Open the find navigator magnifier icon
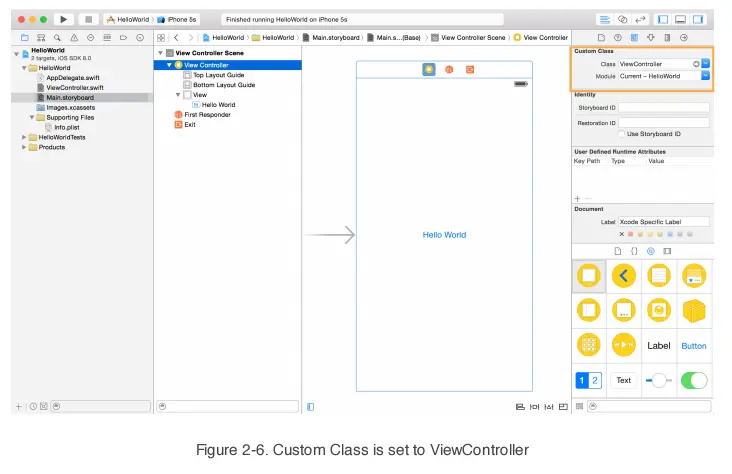This screenshot has height=474, width=732. click(57, 38)
